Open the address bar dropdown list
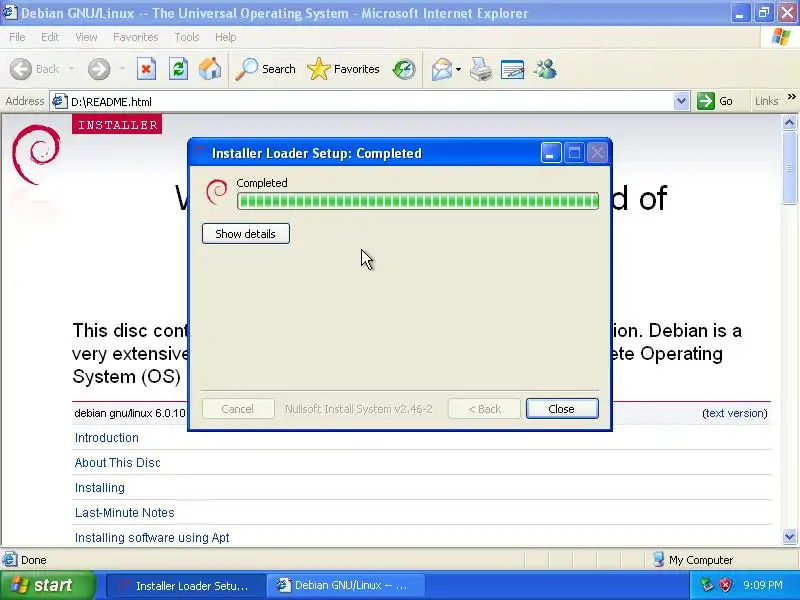Screen dimensions: 800x600 coord(681,101)
